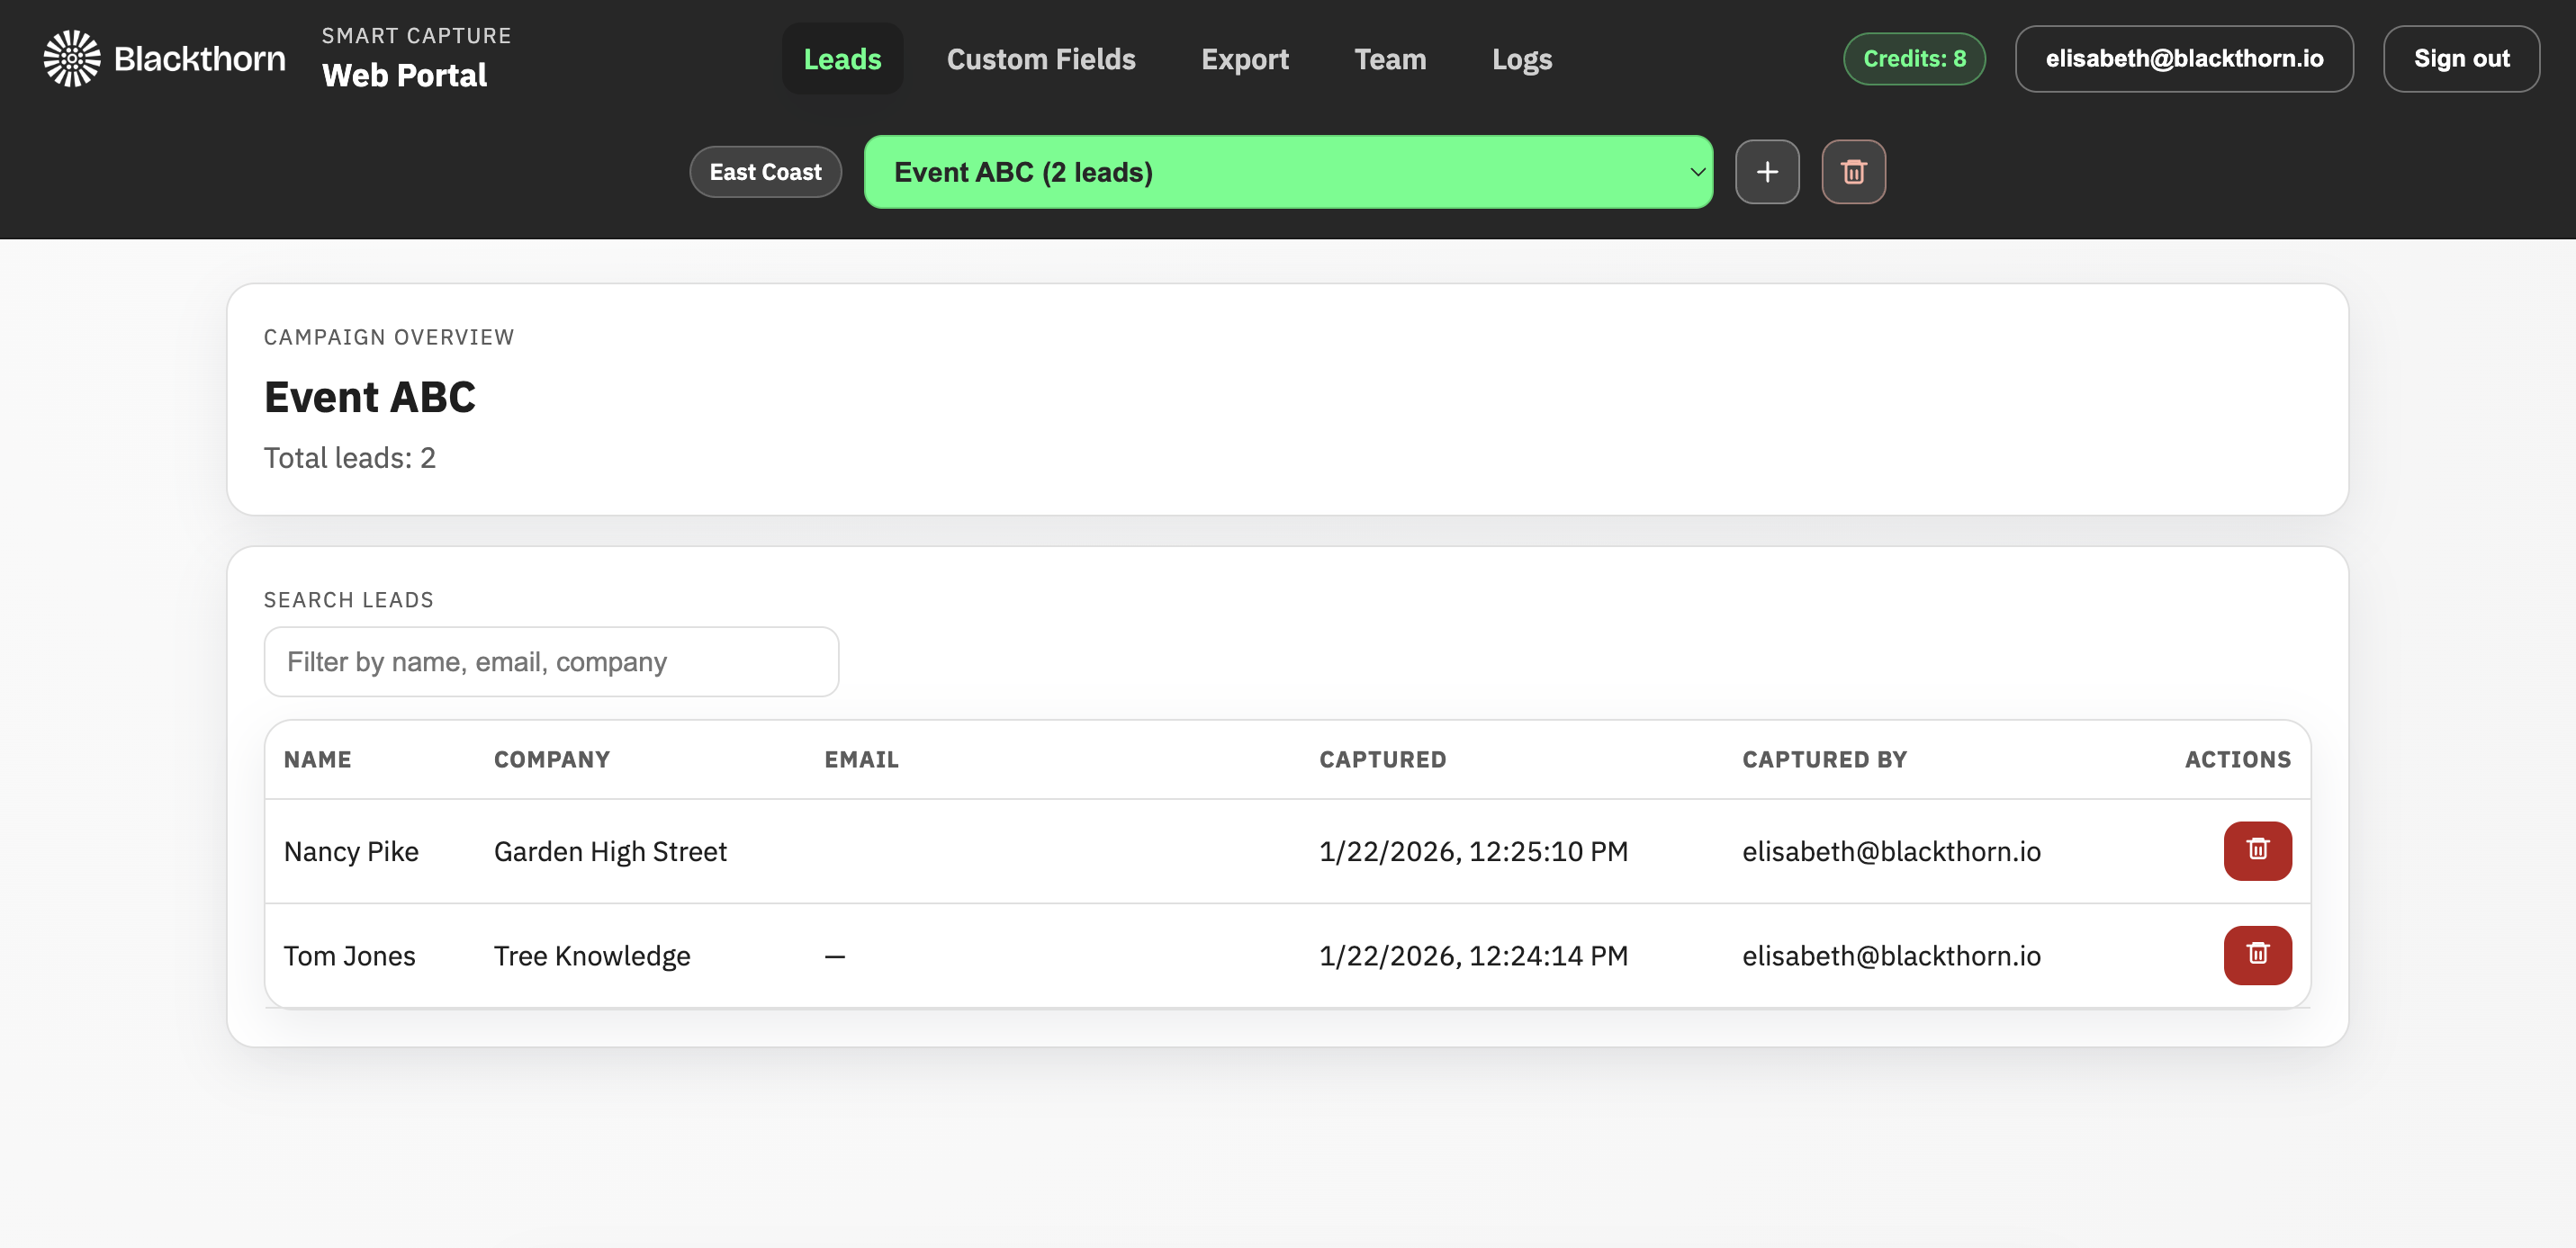Select the Credits: 8 badge

click(1913, 58)
